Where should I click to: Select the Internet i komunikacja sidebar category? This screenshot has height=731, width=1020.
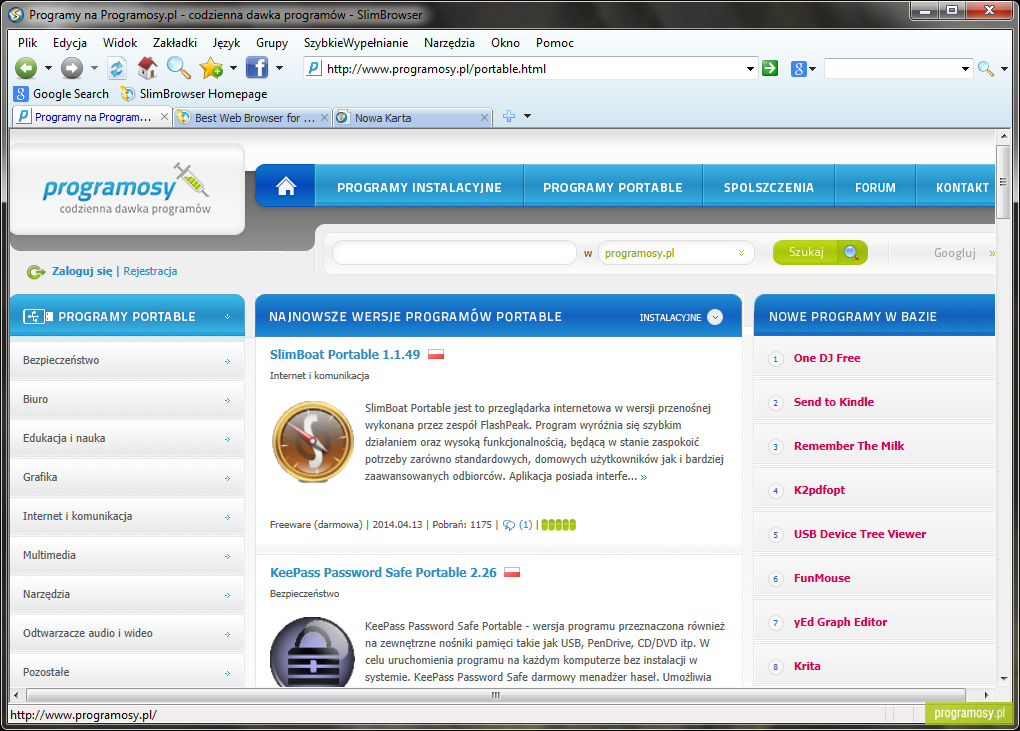click(x=127, y=516)
